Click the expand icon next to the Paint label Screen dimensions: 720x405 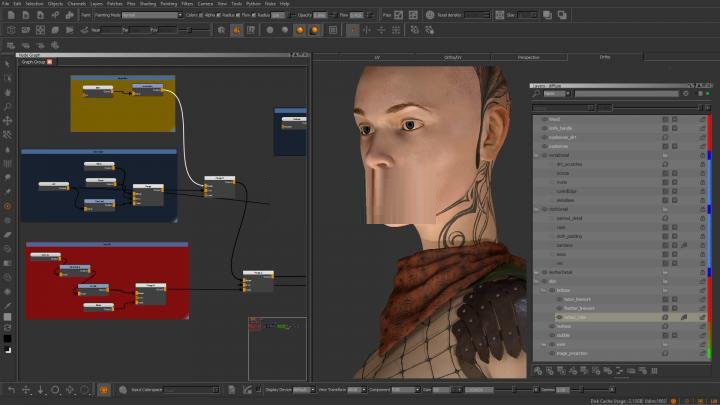pyautogui.click(x=399, y=15)
